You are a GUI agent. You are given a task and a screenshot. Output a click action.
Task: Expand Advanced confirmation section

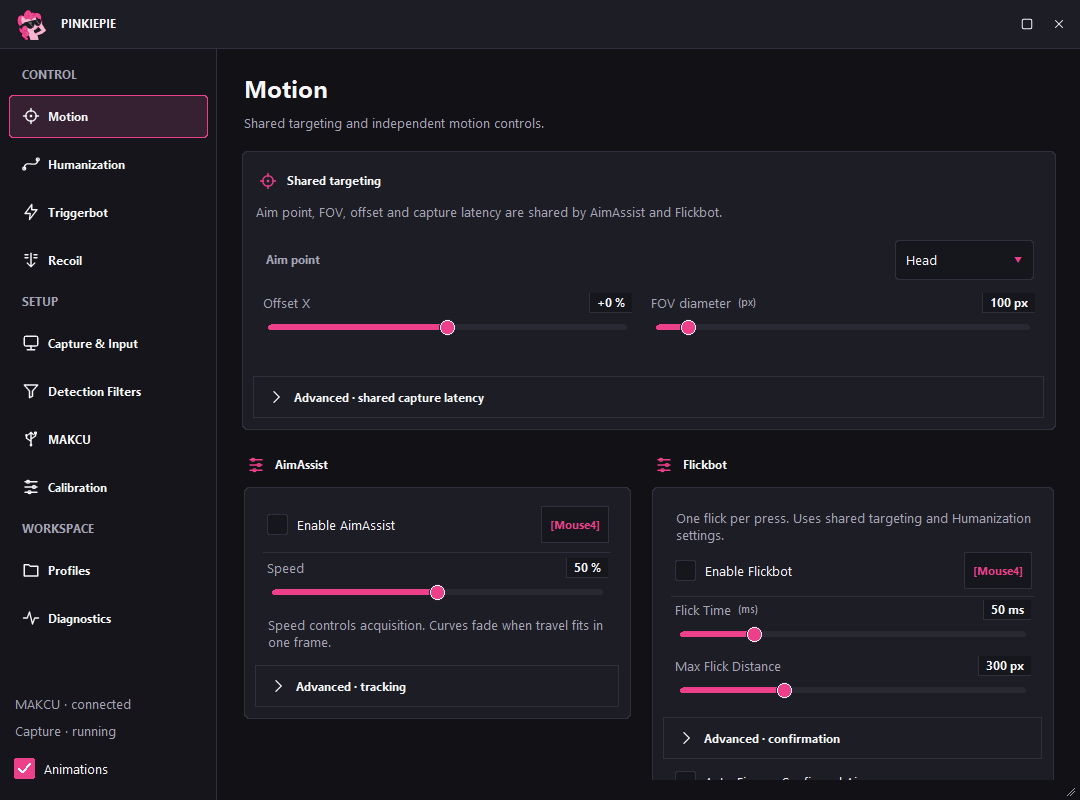(852, 739)
